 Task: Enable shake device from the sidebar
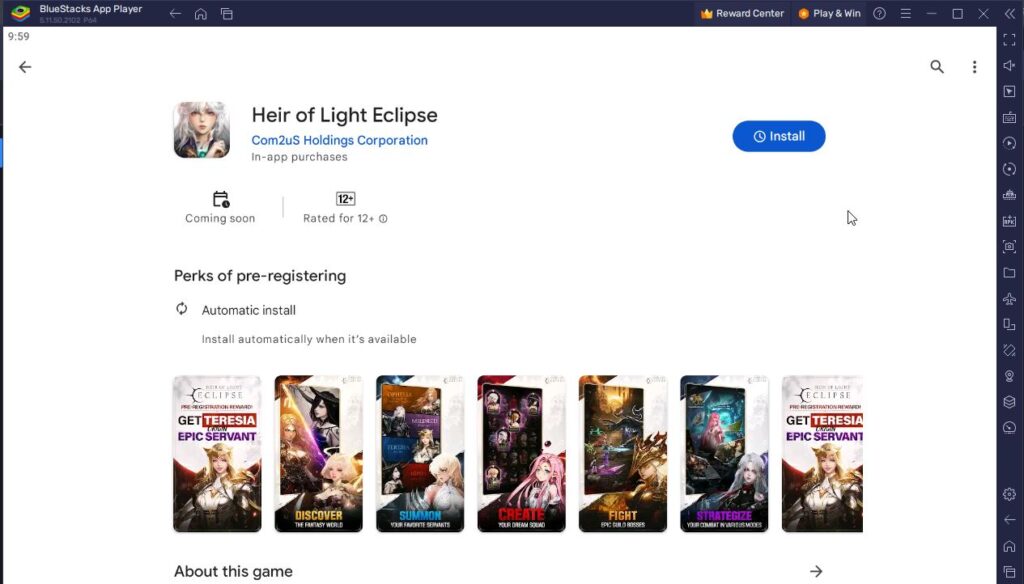click(x=1009, y=351)
